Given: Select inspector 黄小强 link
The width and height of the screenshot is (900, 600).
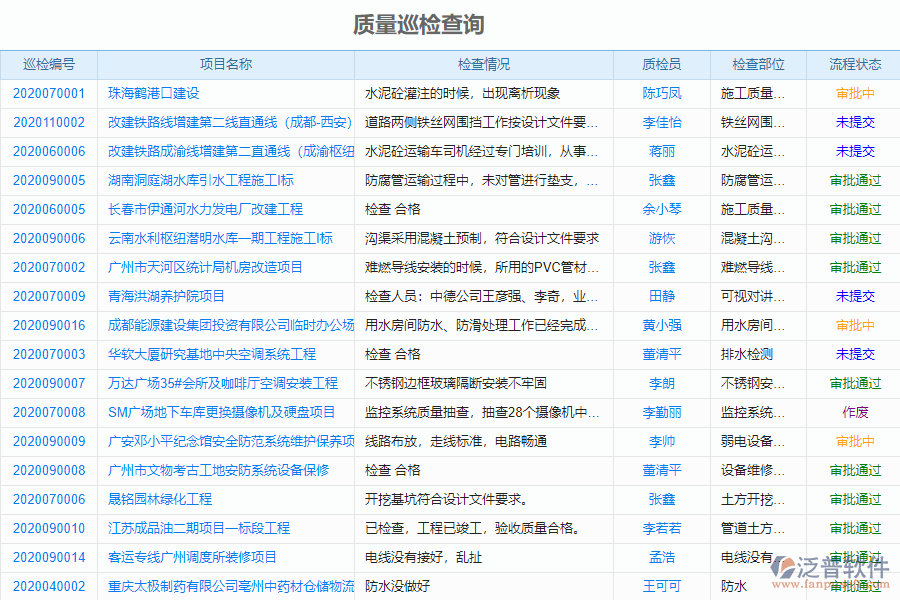Looking at the screenshot, I should click(x=660, y=324).
